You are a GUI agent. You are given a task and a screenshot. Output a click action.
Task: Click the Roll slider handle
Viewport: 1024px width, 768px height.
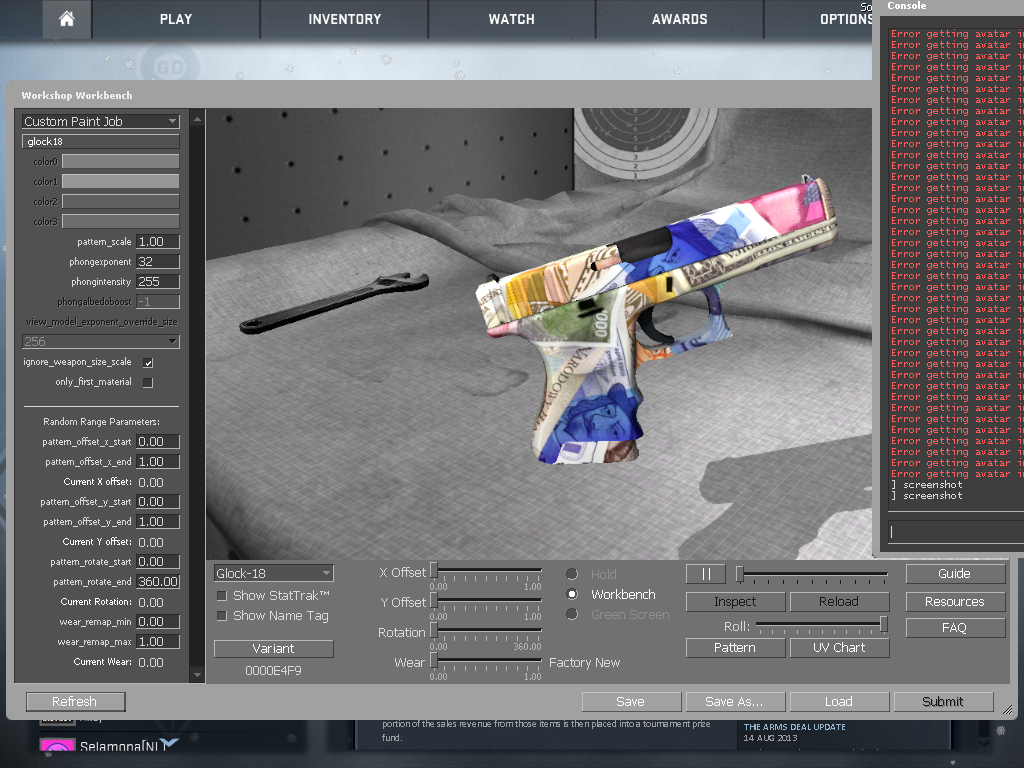(884, 624)
